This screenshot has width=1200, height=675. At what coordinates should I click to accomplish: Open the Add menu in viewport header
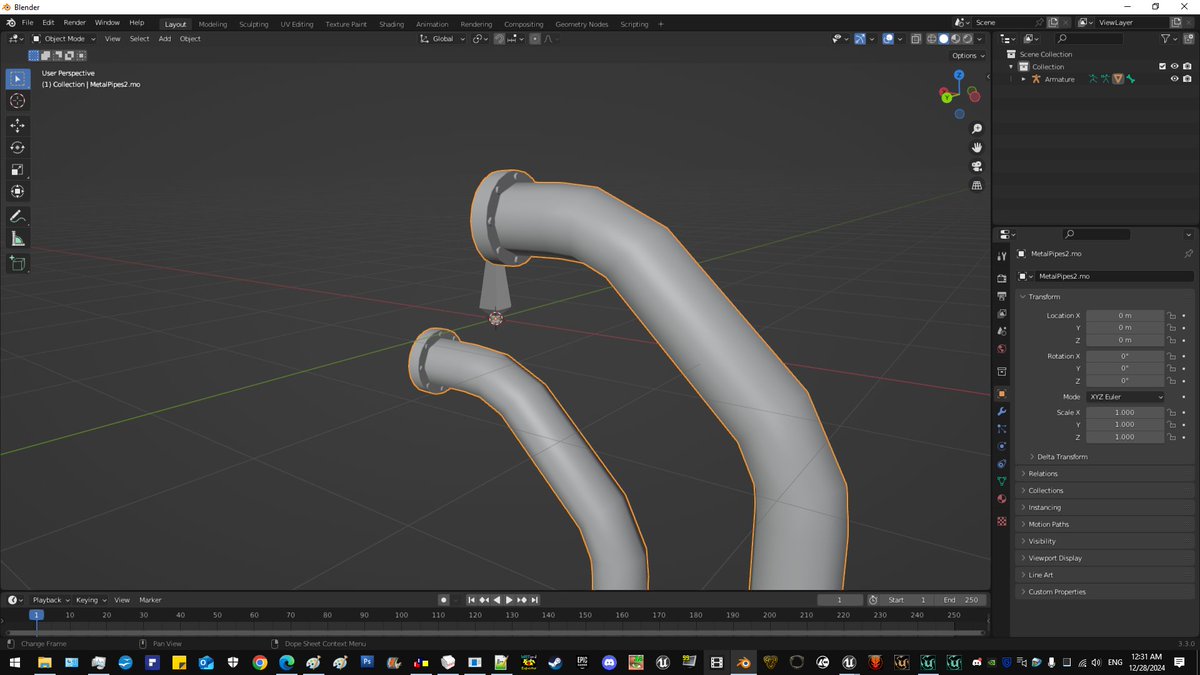tap(164, 39)
